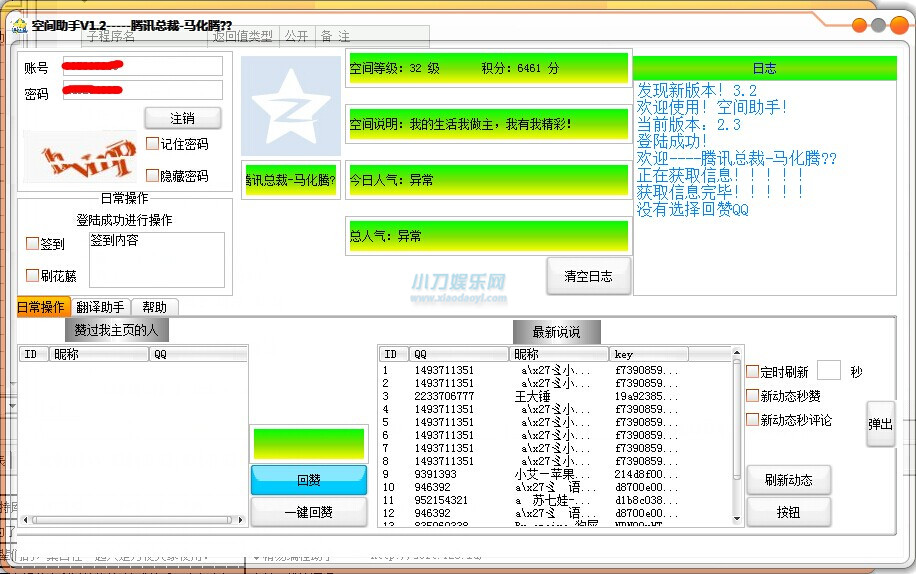Enable the 刷花藤 checkbox
The height and width of the screenshot is (574, 916).
(x=33, y=275)
